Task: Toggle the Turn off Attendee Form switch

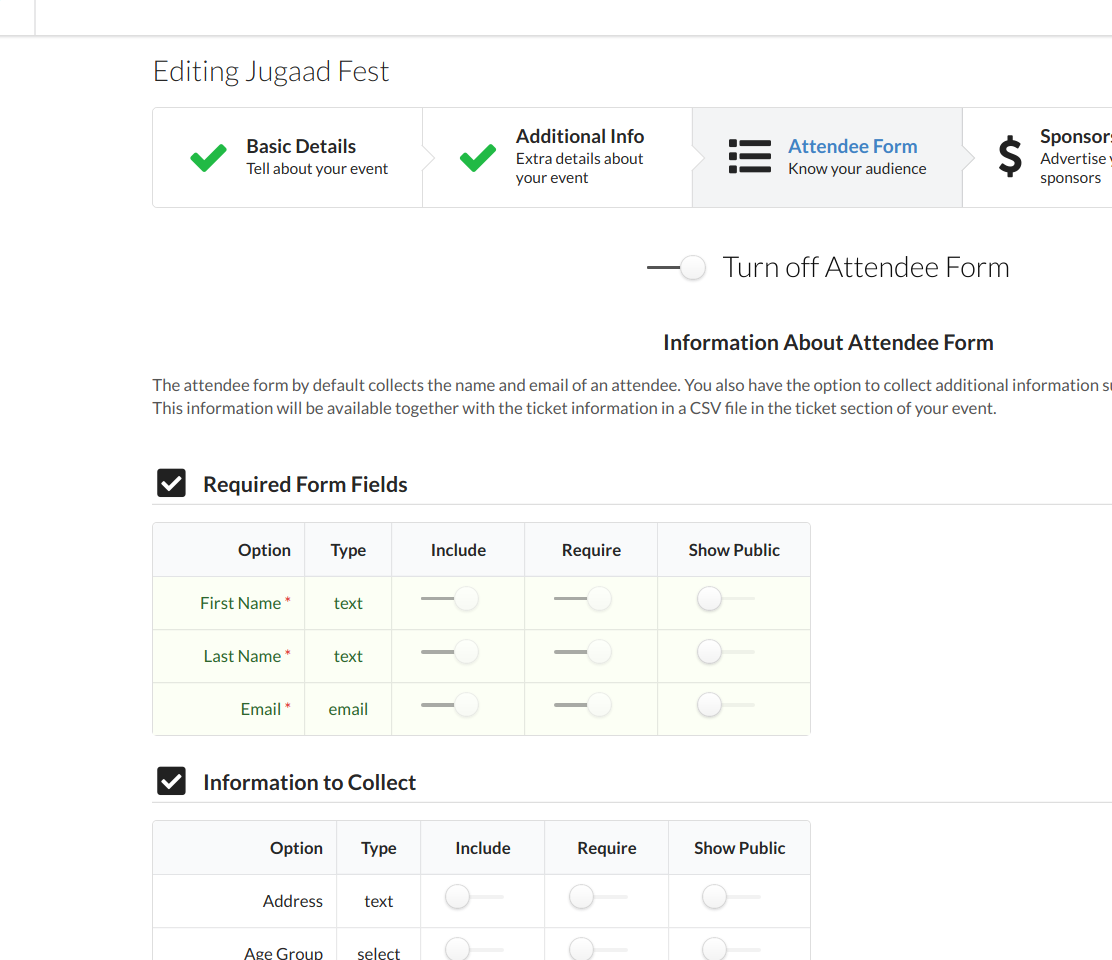Action: [676, 267]
